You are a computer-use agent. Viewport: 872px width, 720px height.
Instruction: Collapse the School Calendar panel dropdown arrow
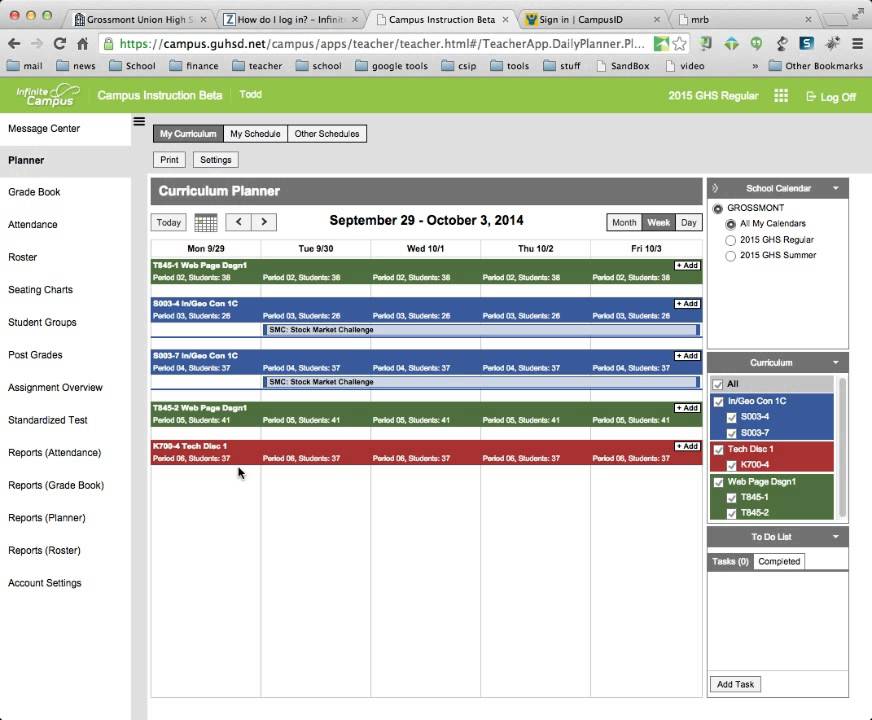pos(836,188)
